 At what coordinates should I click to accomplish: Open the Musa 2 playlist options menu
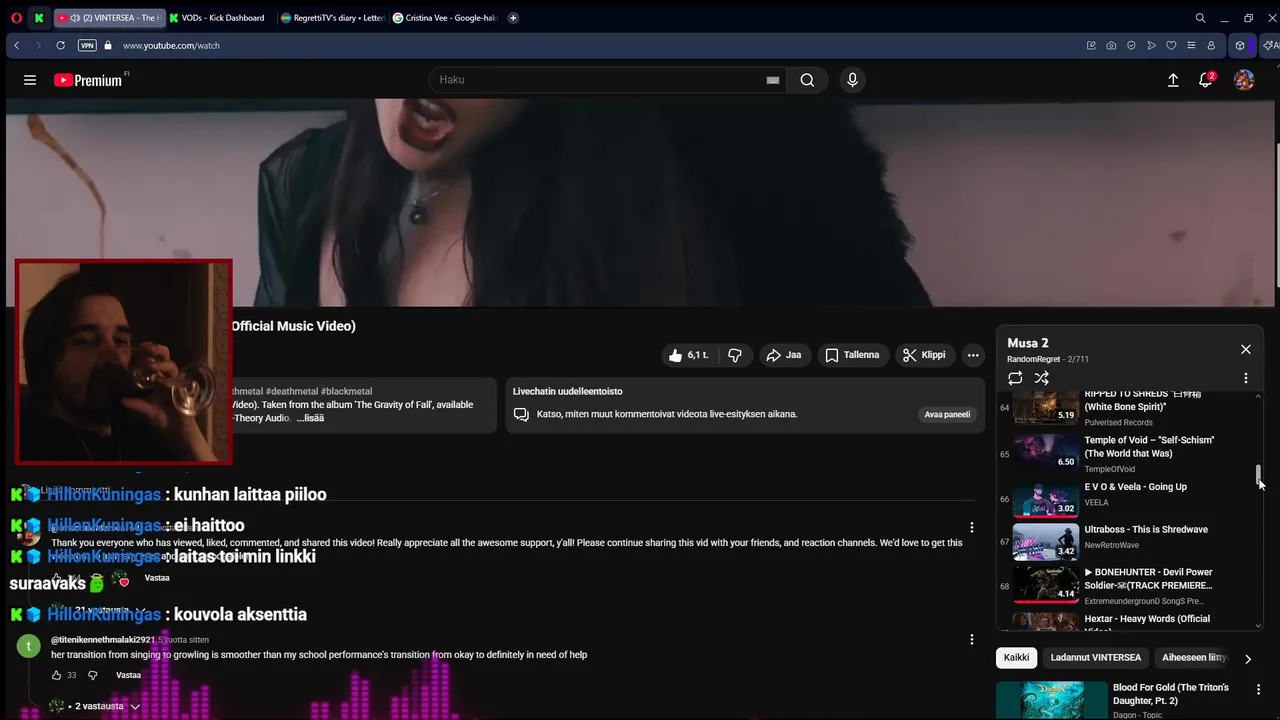[x=1246, y=378]
